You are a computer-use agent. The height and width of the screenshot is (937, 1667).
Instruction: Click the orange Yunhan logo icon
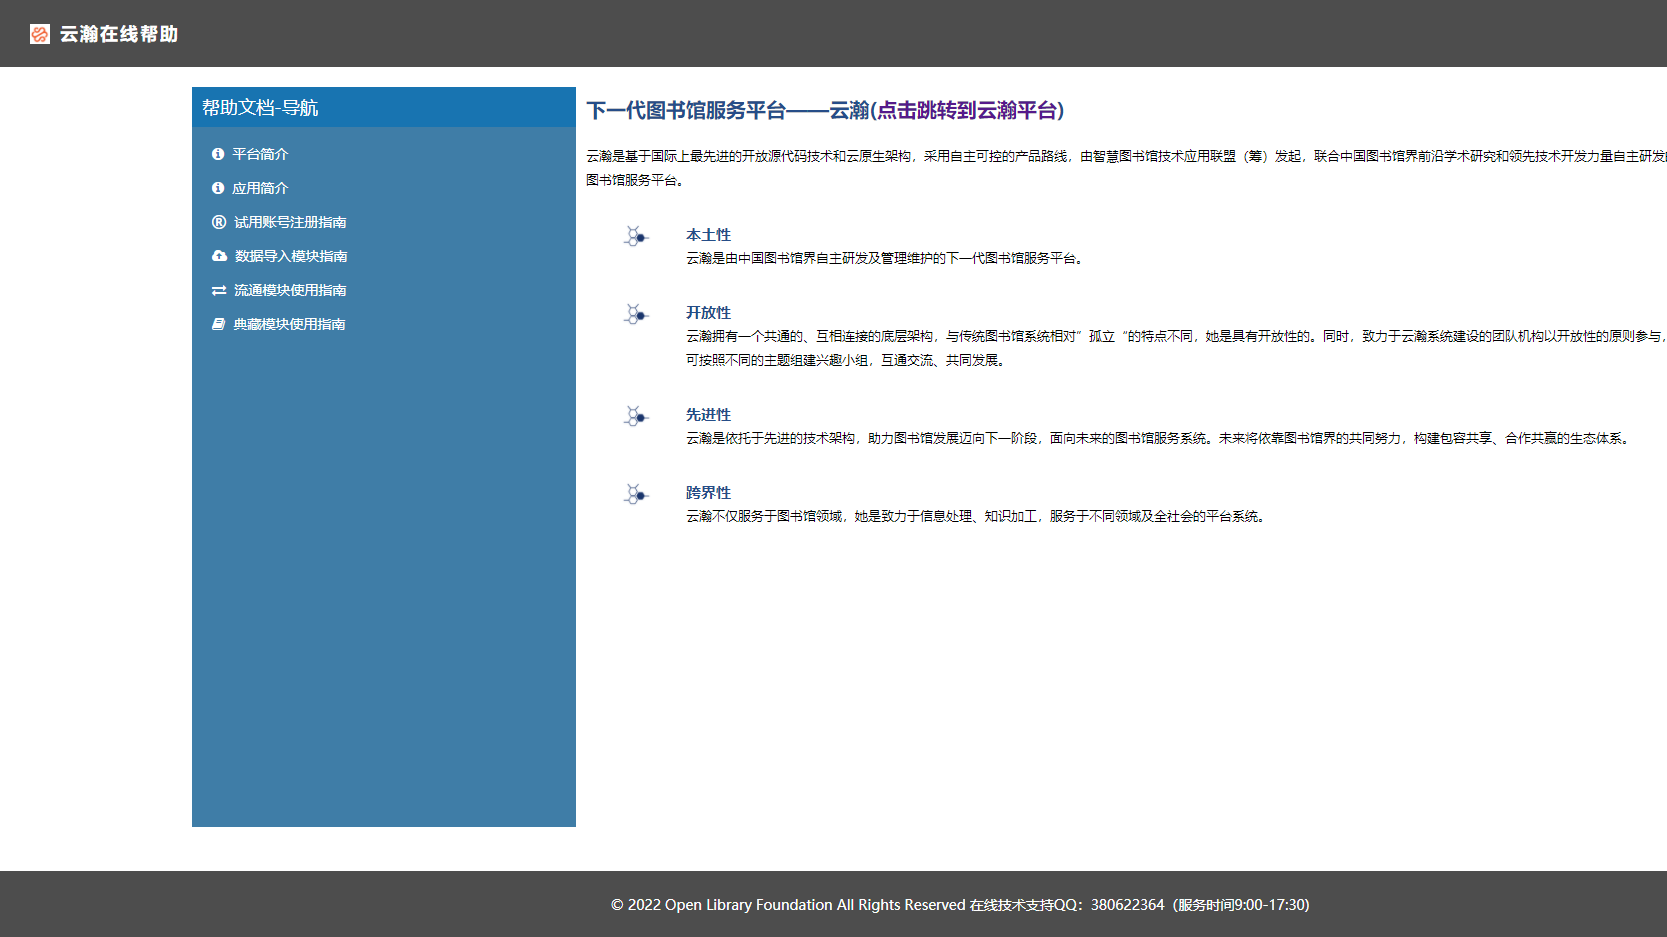tap(40, 34)
